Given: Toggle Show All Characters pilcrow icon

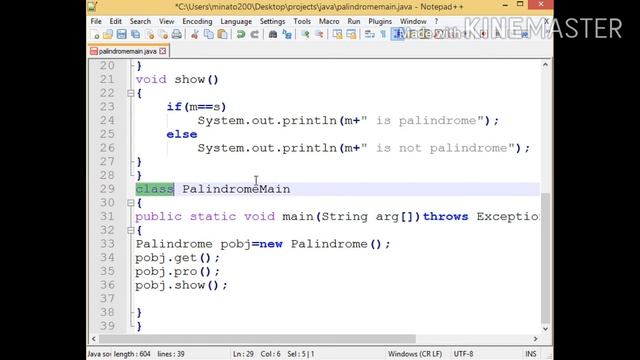Looking at the screenshot, I should point(383,35).
